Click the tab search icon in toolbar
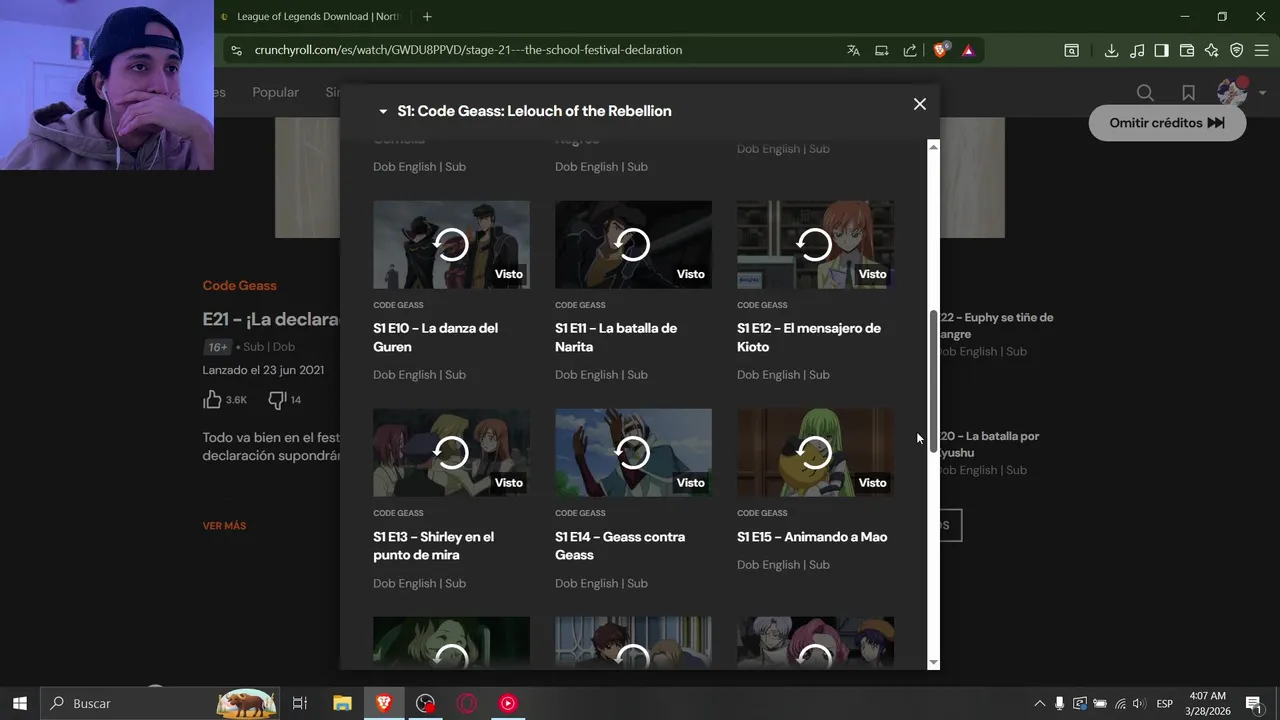The height and width of the screenshot is (720, 1280). (x=1071, y=50)
